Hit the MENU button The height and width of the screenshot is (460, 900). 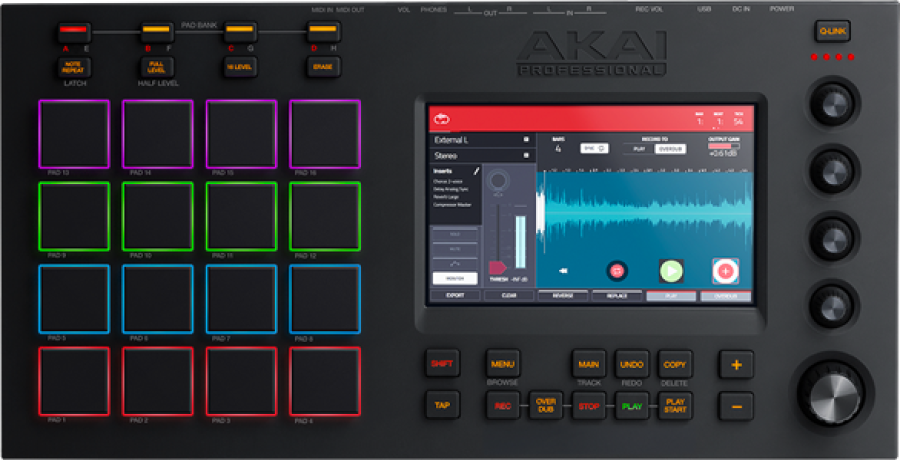click(503, 364)
